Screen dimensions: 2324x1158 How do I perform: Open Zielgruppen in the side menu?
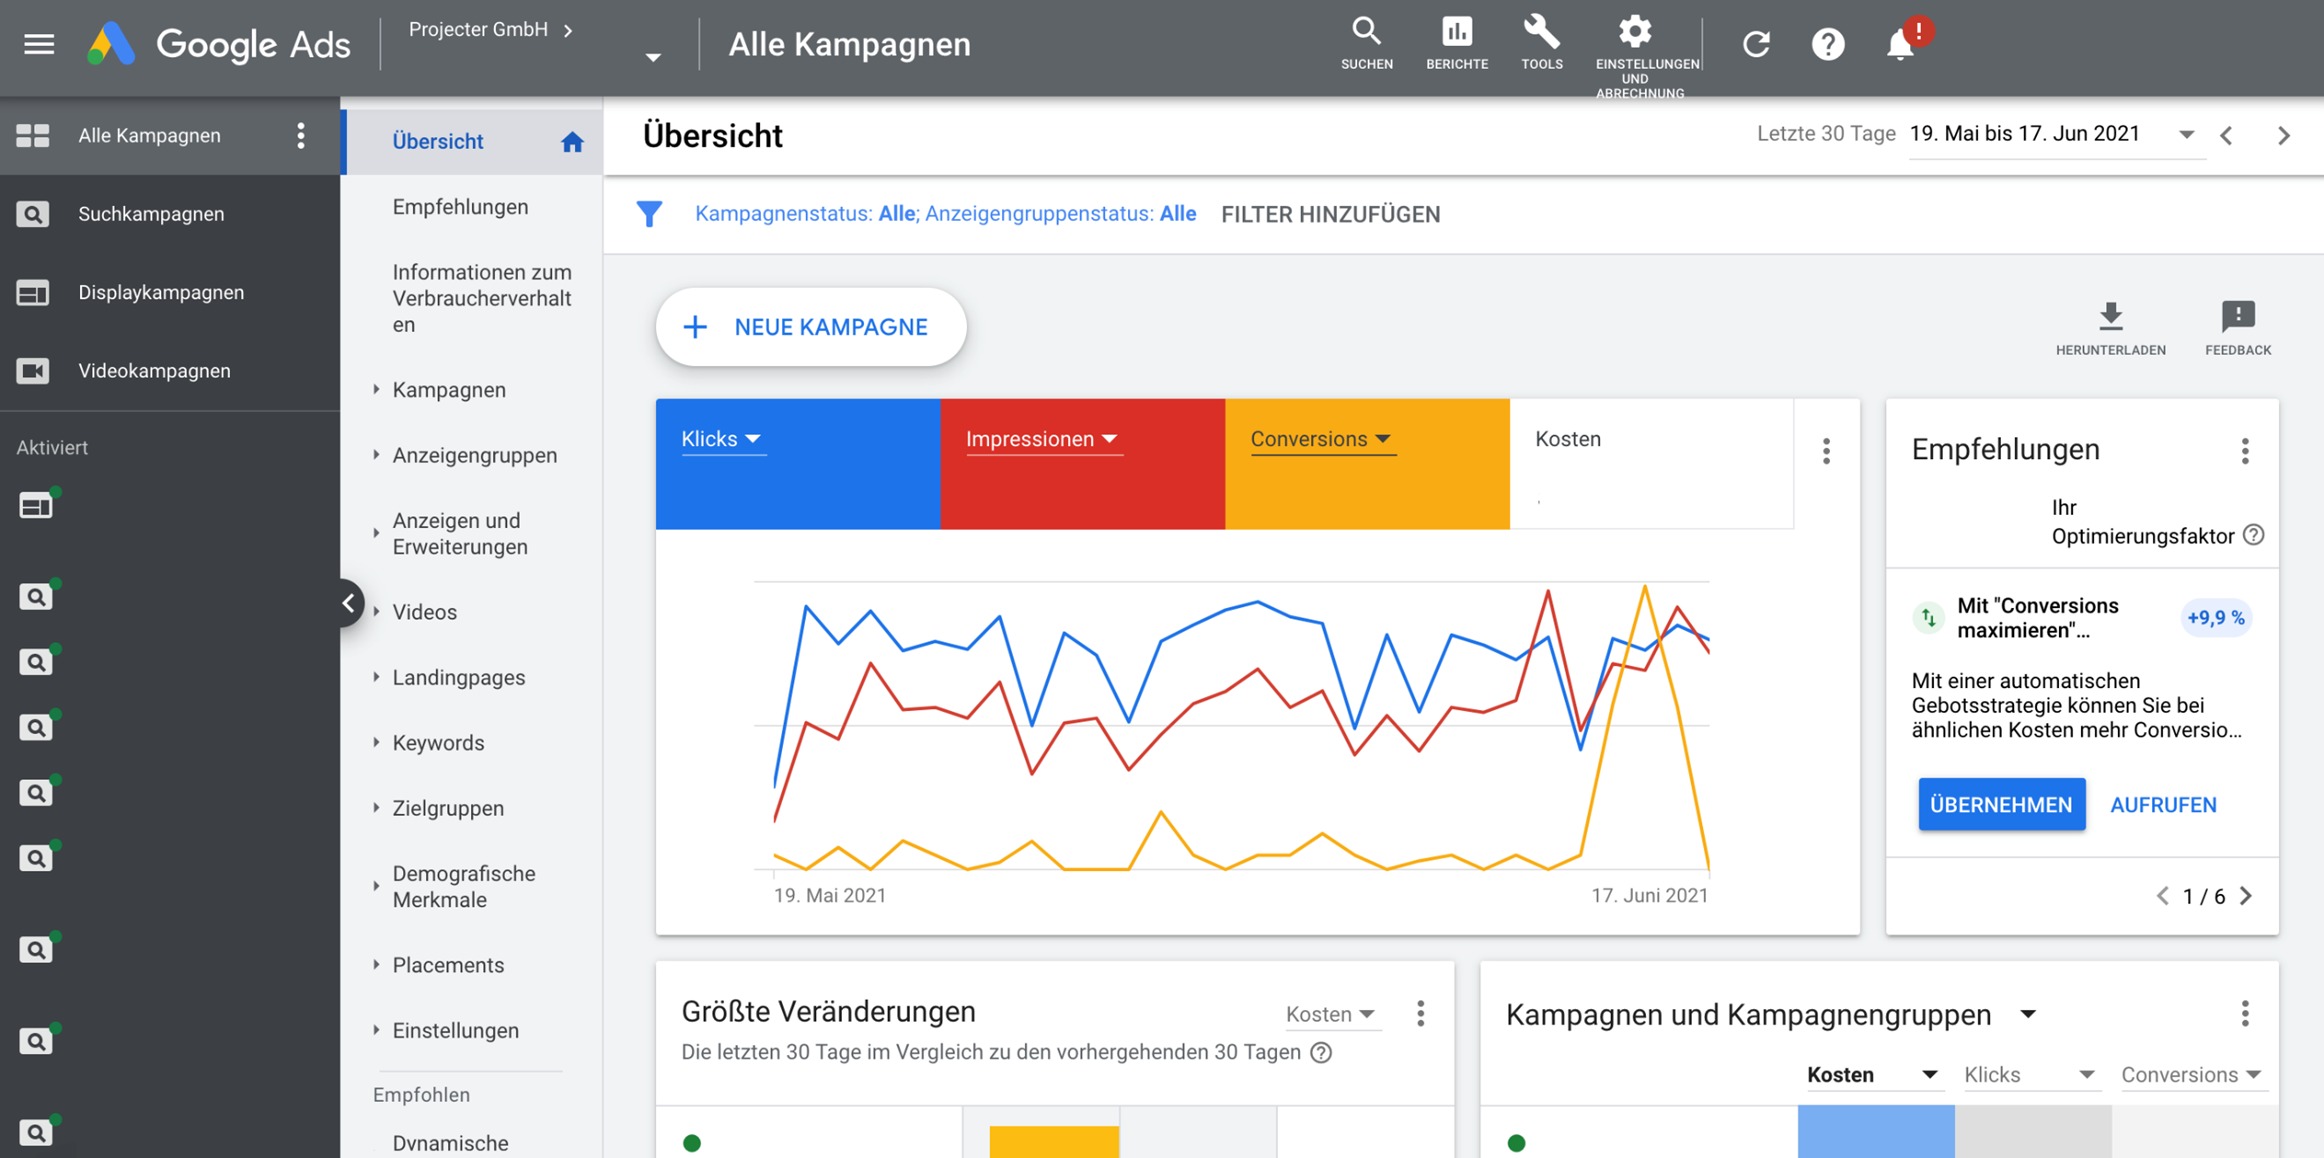(x=448, y=808)
